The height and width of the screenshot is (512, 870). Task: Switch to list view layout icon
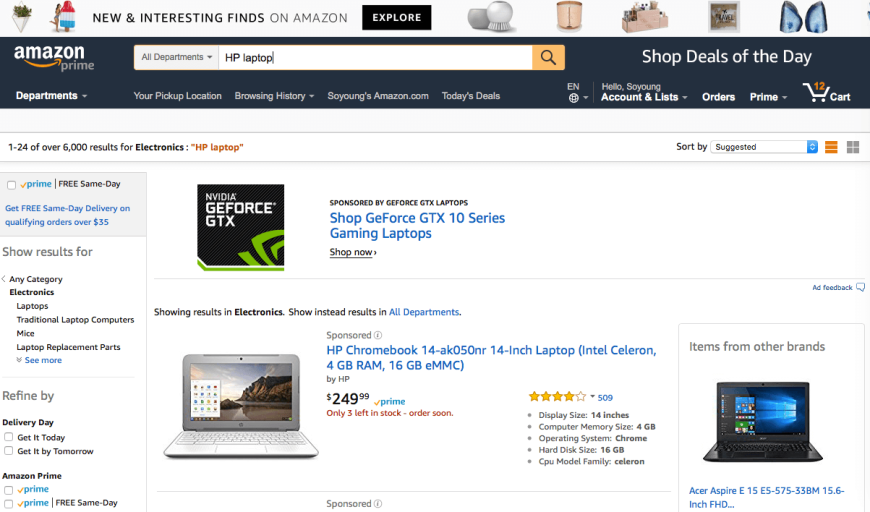tap(831, 147)
